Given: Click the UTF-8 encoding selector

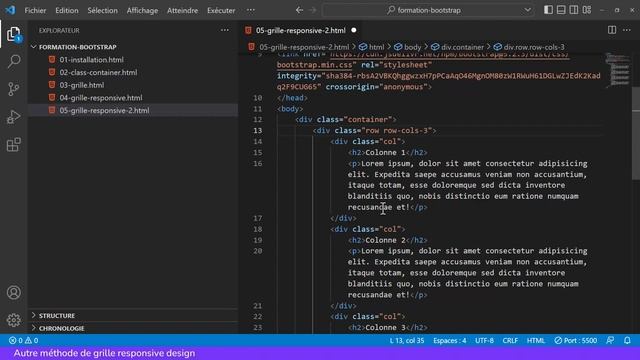Looking at the screenshot, I should click(x=484, y=340).
